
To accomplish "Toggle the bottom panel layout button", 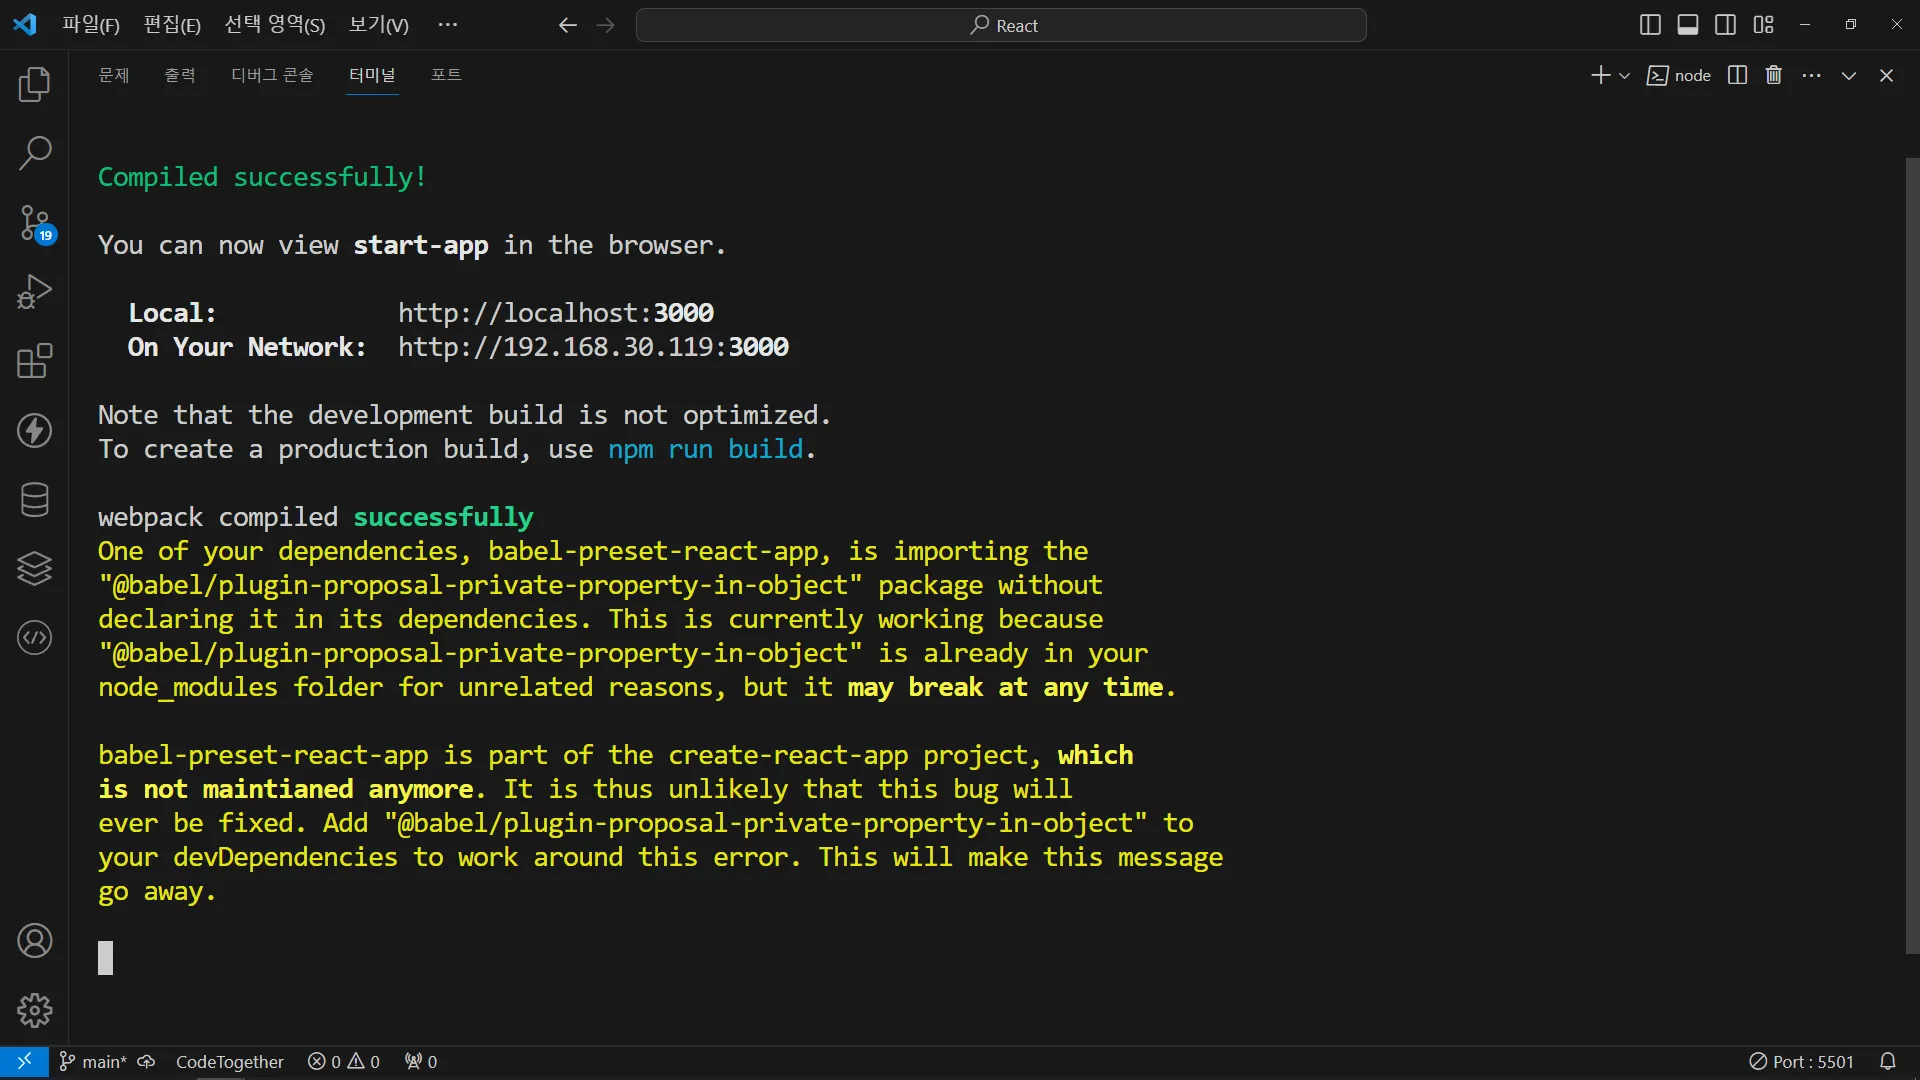I will click(x=1688, y=25).
